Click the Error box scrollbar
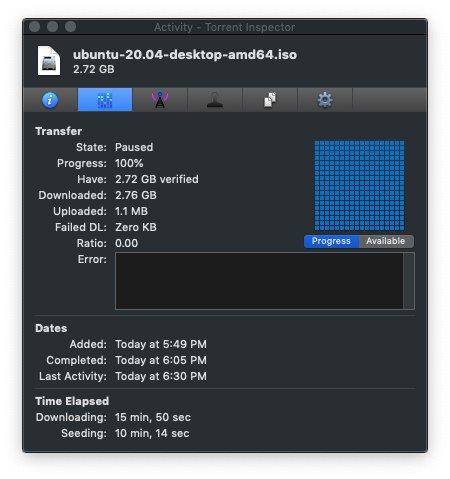This screenshot has height=479, width=450. click(x=409, y=281)
